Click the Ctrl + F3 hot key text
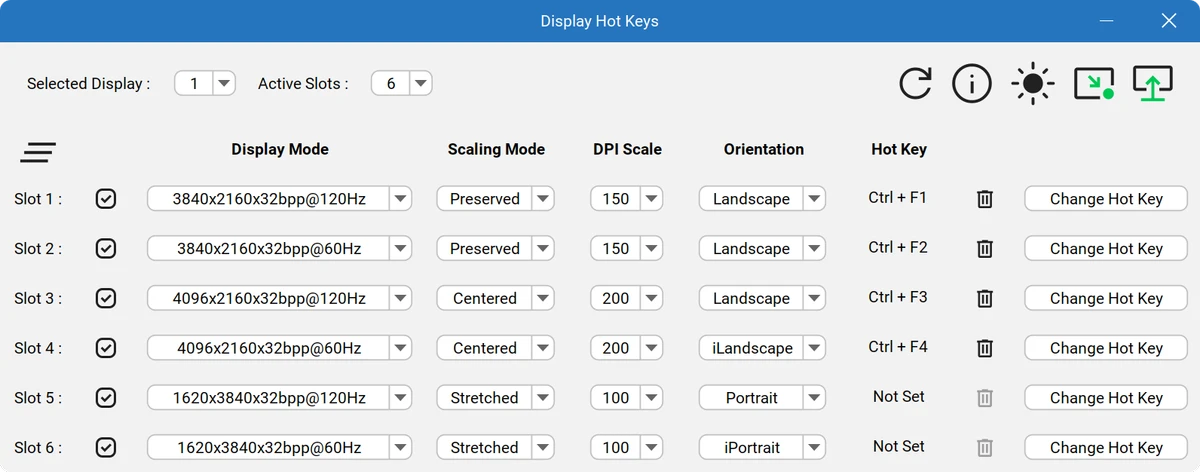This screenshot has height=472, width=1200. click(x=898, y=297)
